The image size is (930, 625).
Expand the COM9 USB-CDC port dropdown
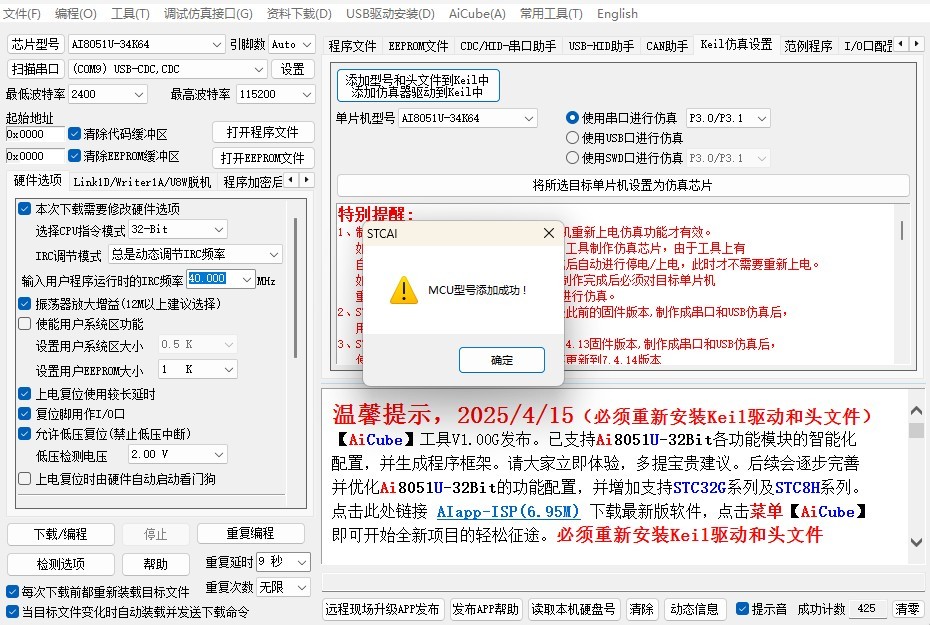point(259,69)
